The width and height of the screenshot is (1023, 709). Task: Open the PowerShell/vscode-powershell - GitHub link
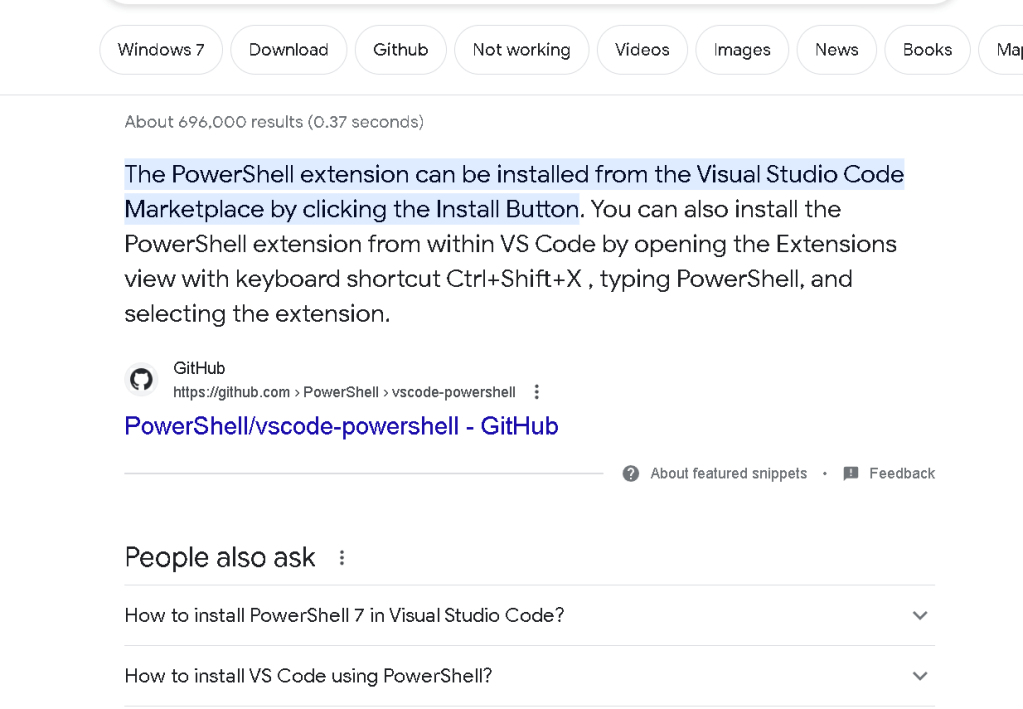tap(341, 426)
